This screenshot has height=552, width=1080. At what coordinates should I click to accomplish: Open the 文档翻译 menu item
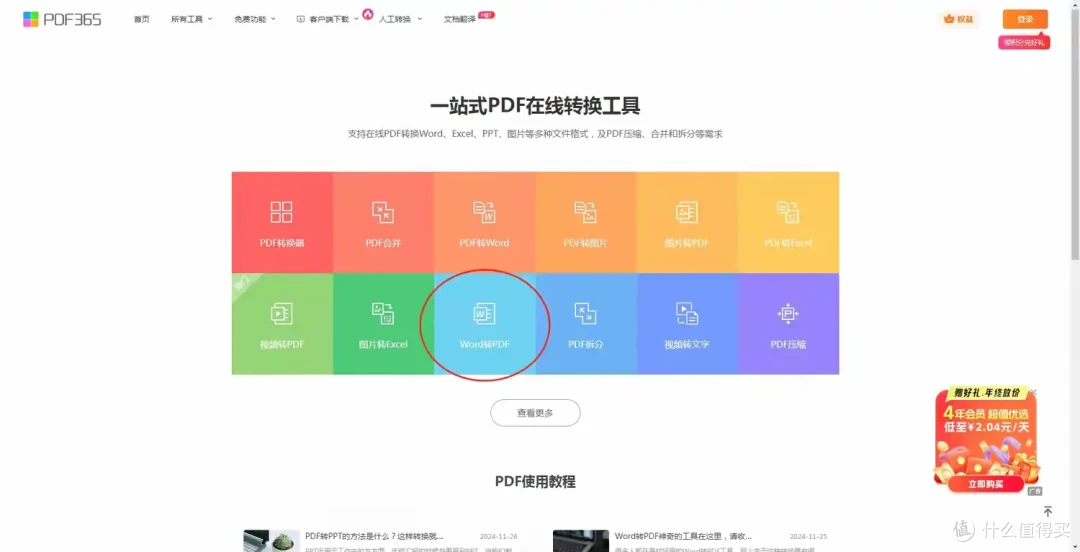coord(460,19)
